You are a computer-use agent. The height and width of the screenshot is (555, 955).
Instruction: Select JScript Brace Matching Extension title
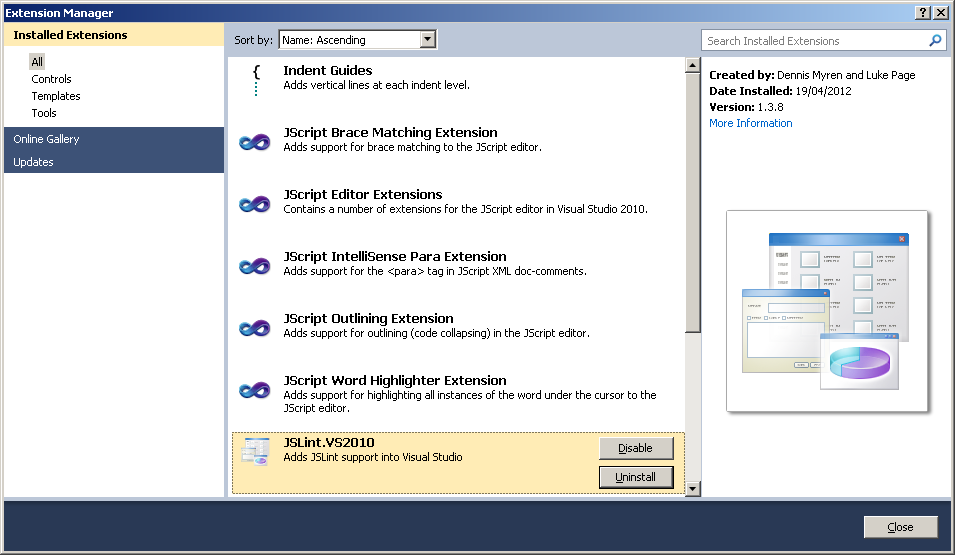tap(390, 133)
